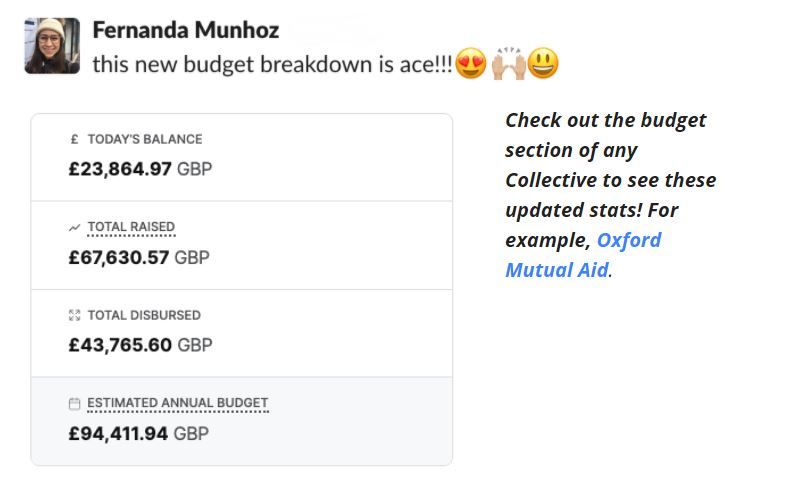The height and width of the screenshot is (480, 809).
Task: Click the Today's Balance label
Action: 144,139
